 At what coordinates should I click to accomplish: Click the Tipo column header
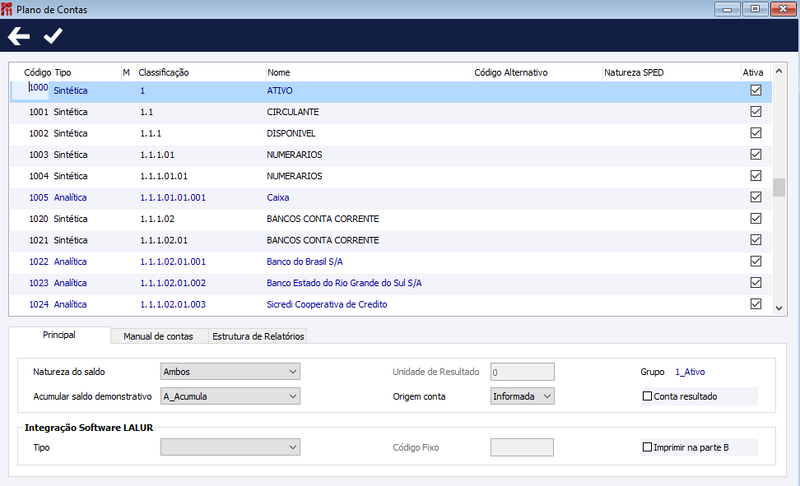pos(63,72)
